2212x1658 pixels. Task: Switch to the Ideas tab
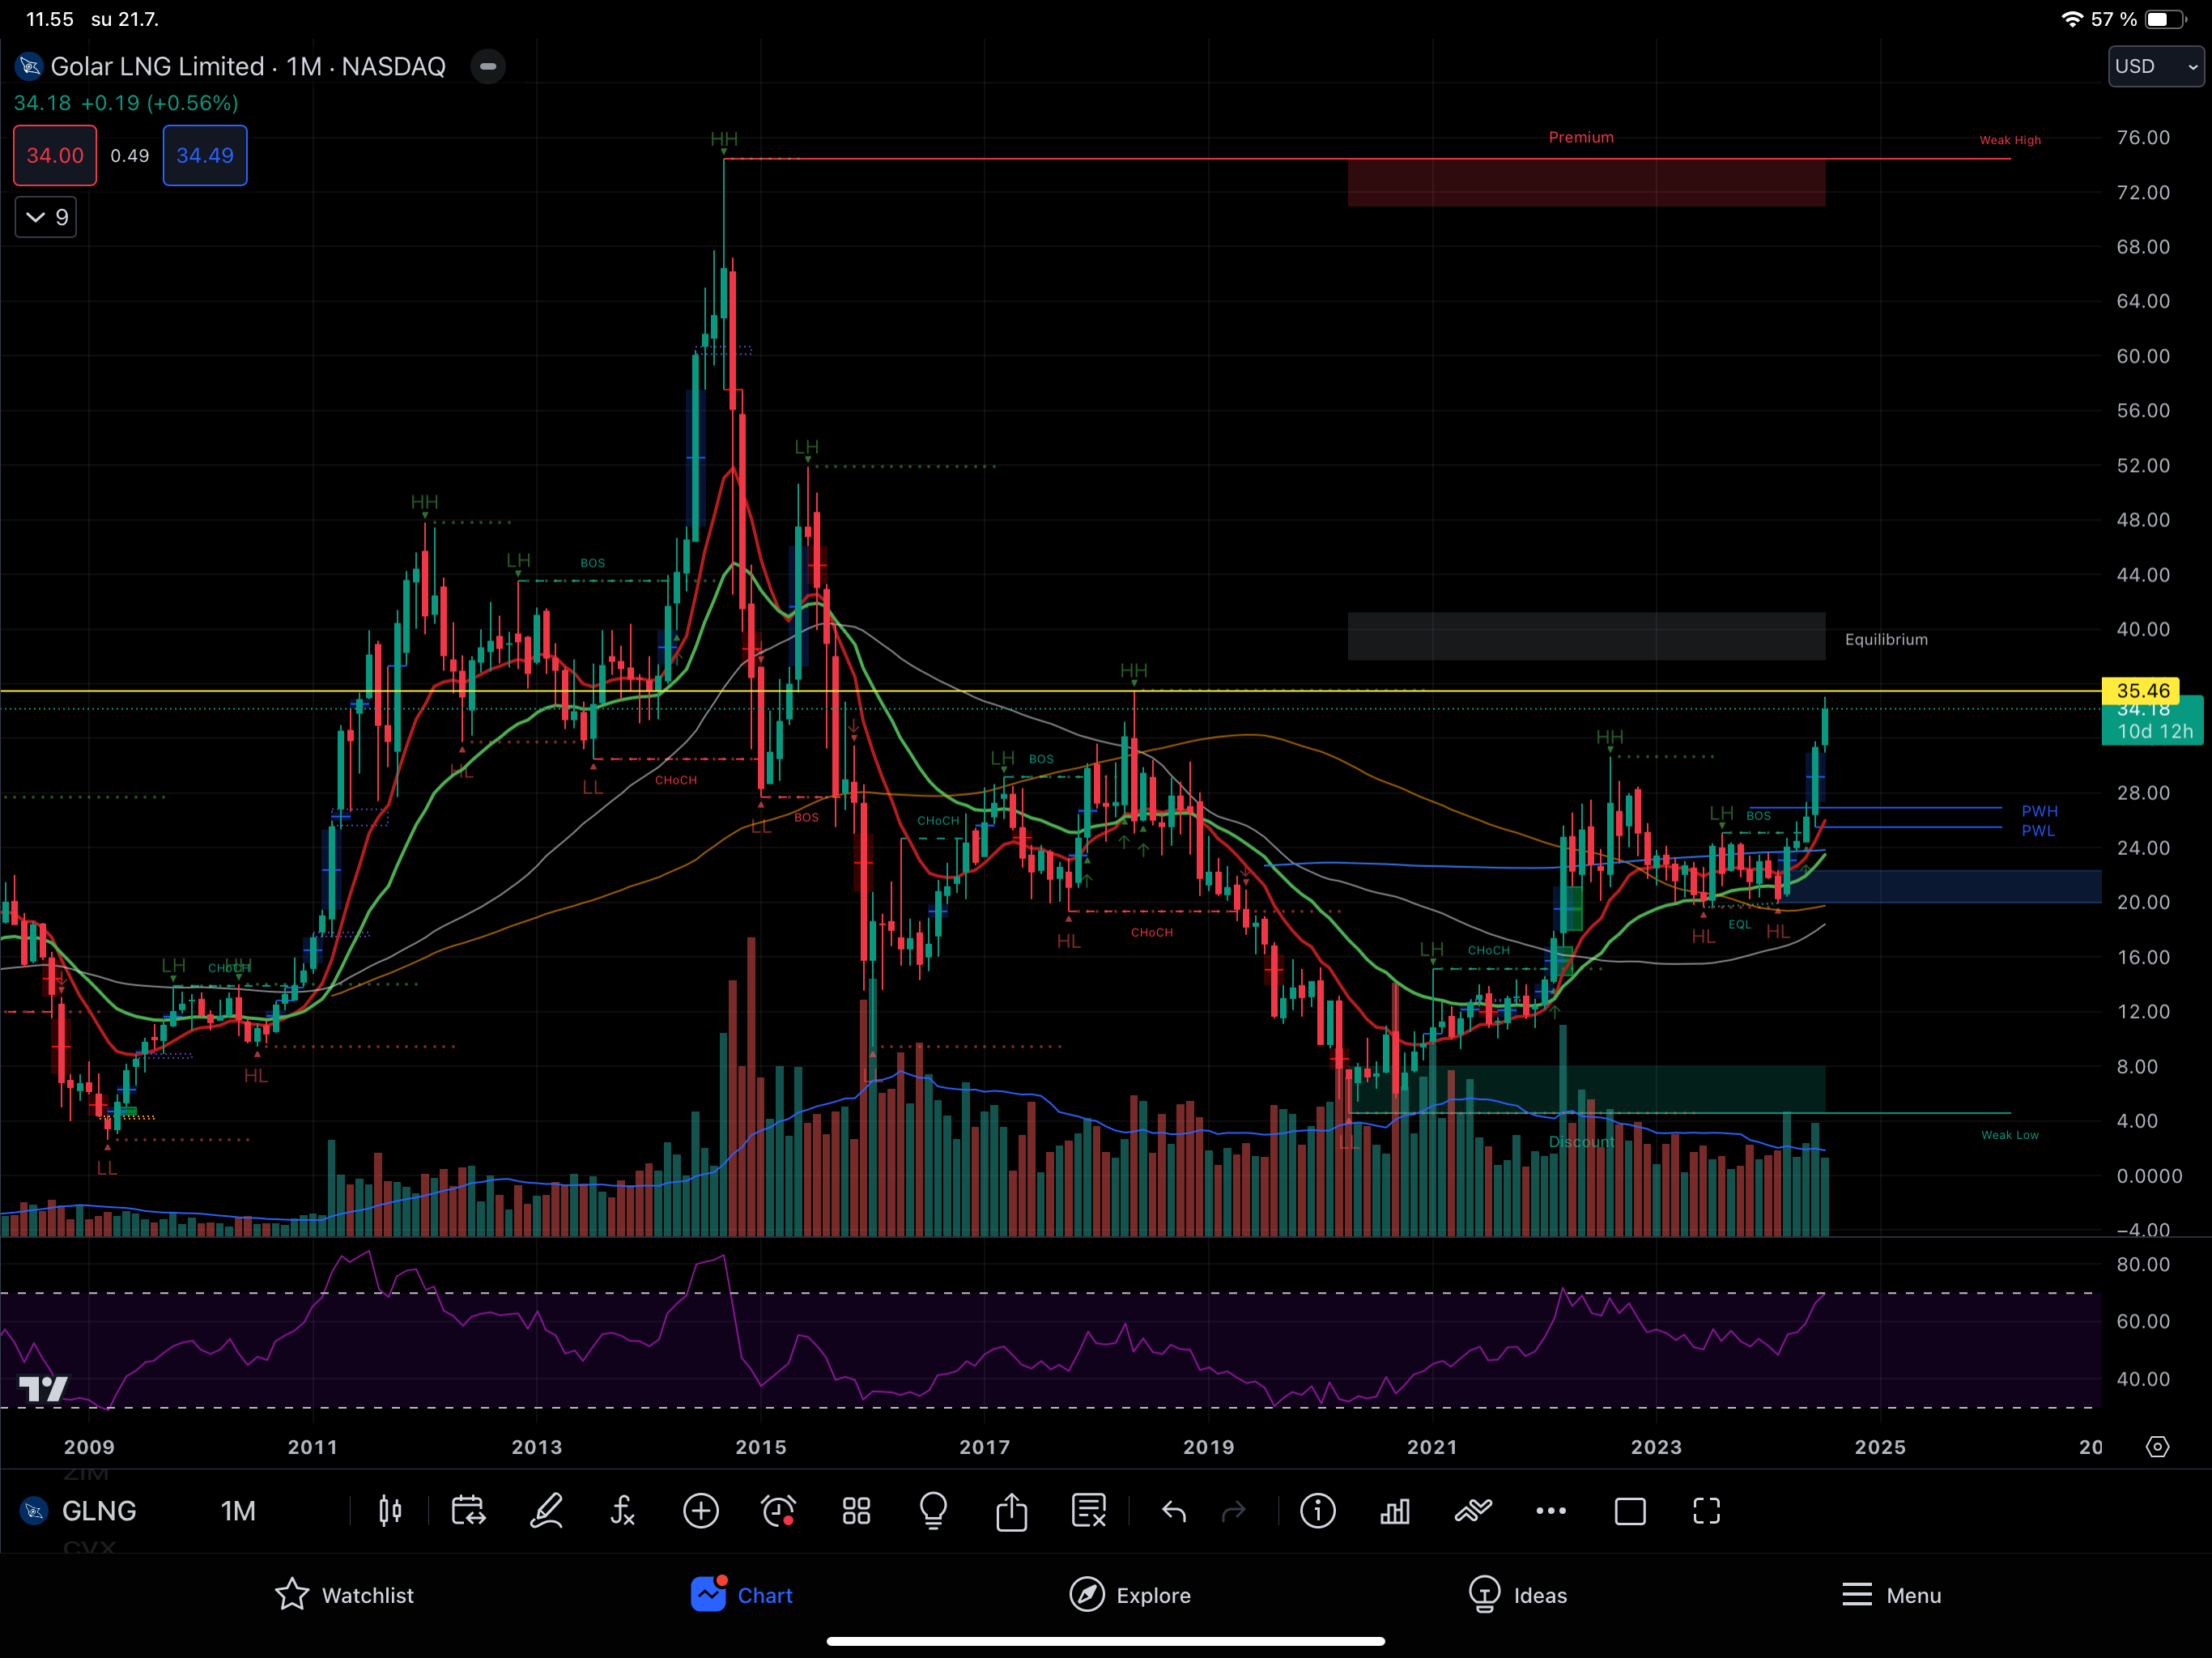coord(1518,1595)
